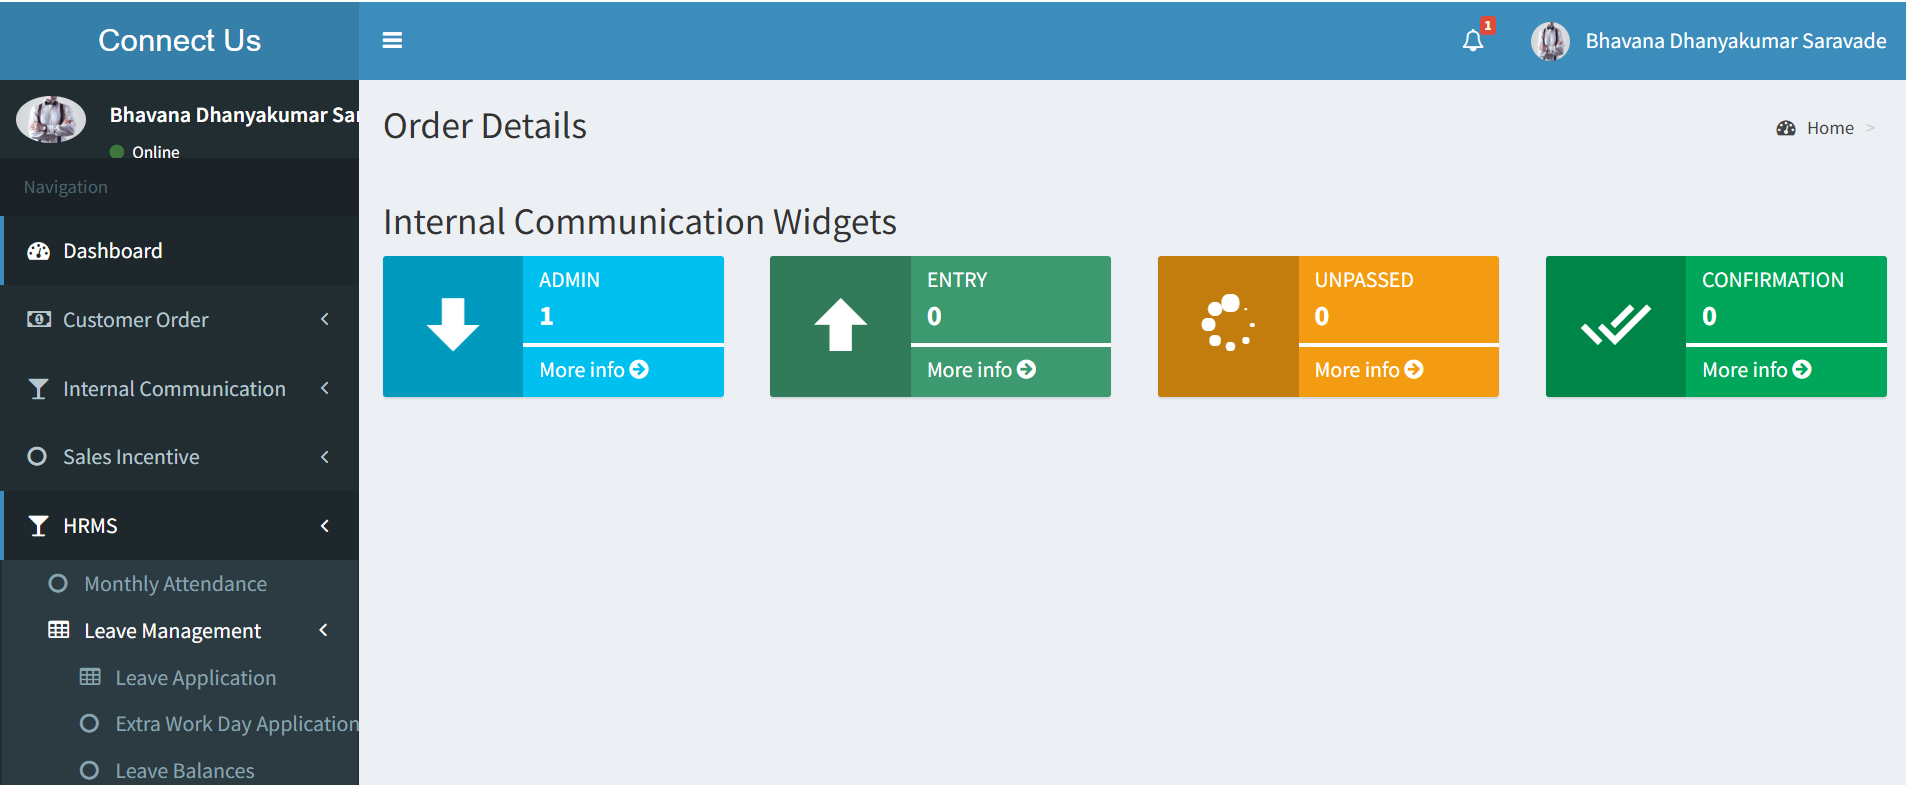Click More info on the UNPASSED widget
Image resolution: width=1906 pixels, height=785 pixels.
(1369, 370)
